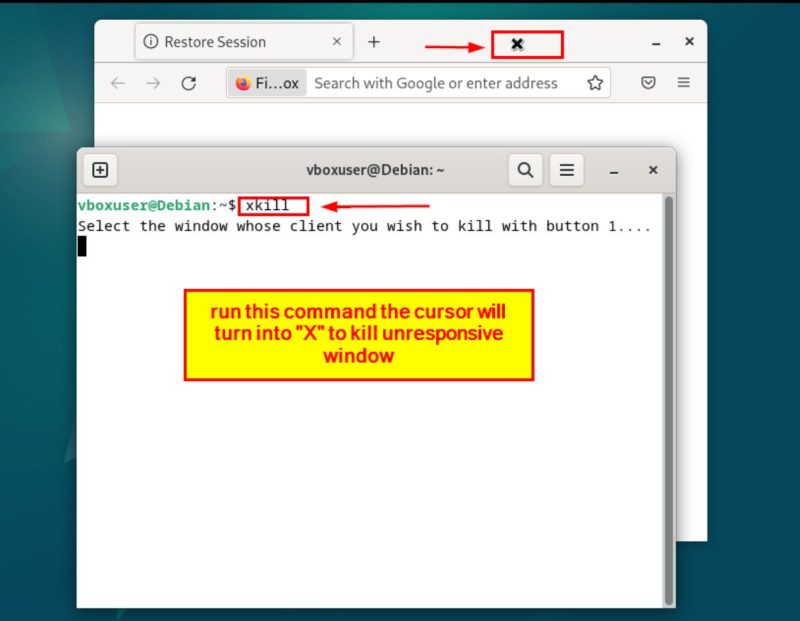Viewport: 800px width, 621px height.
Task: Click the back navigation arrow in Firefox
Action: tap(117, 83)
